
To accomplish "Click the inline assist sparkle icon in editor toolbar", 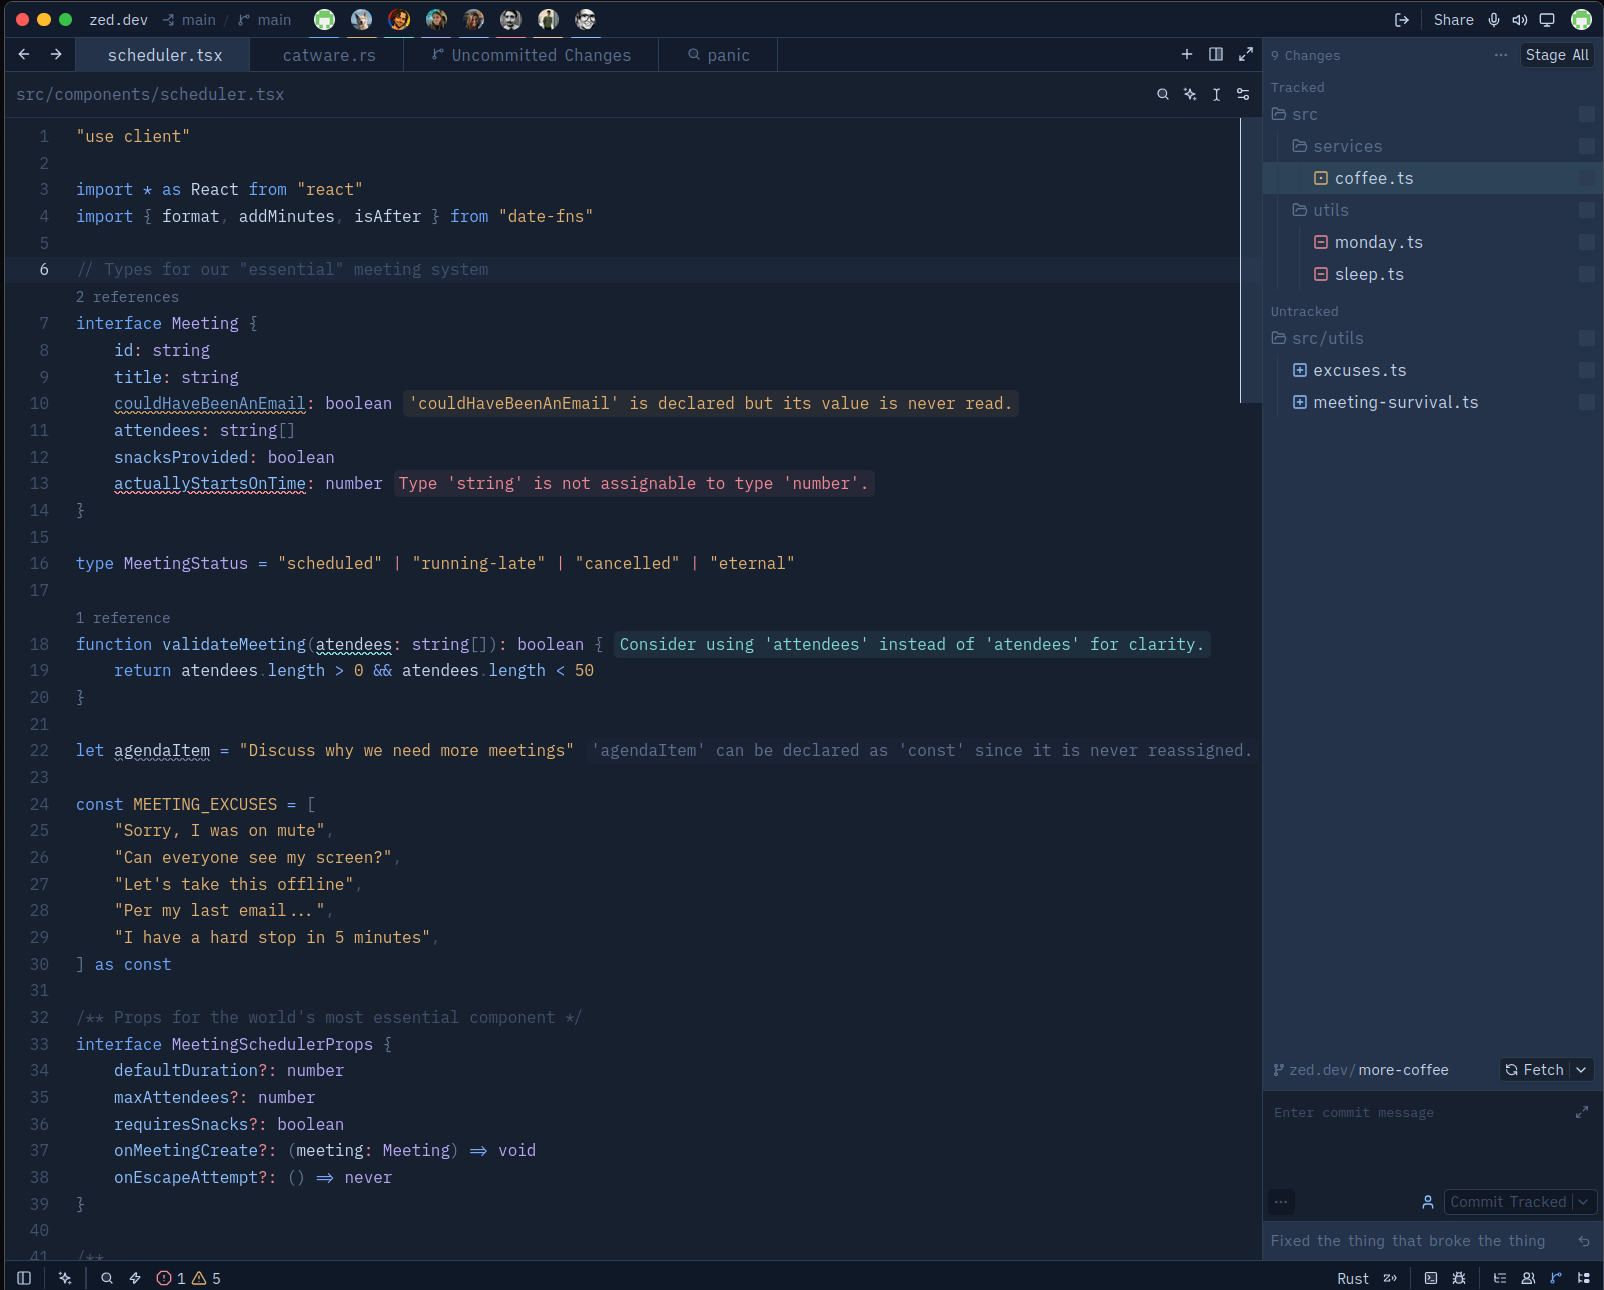I will tap(1190, 94).
